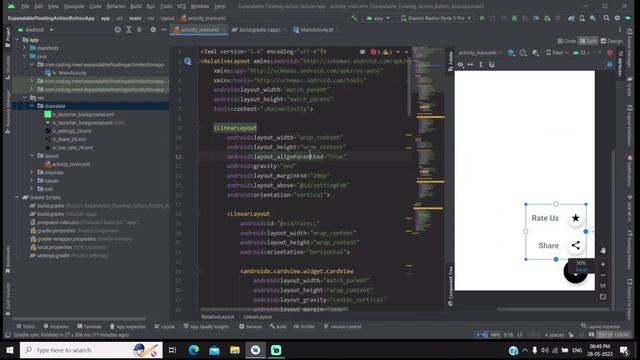Click the design surface layers icon
Screen dimensions: 640x360
tap(511, 53)
